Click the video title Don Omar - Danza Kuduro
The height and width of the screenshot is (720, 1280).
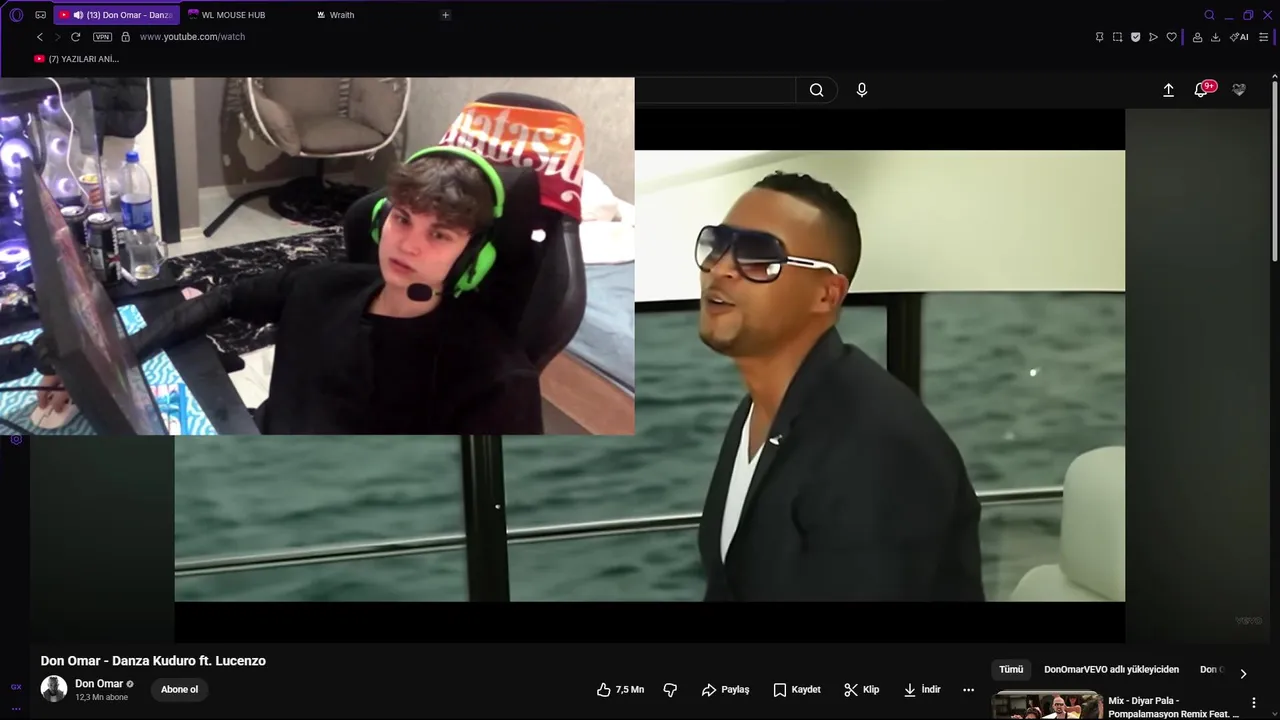pyautogui.click(x=153, y=661)
